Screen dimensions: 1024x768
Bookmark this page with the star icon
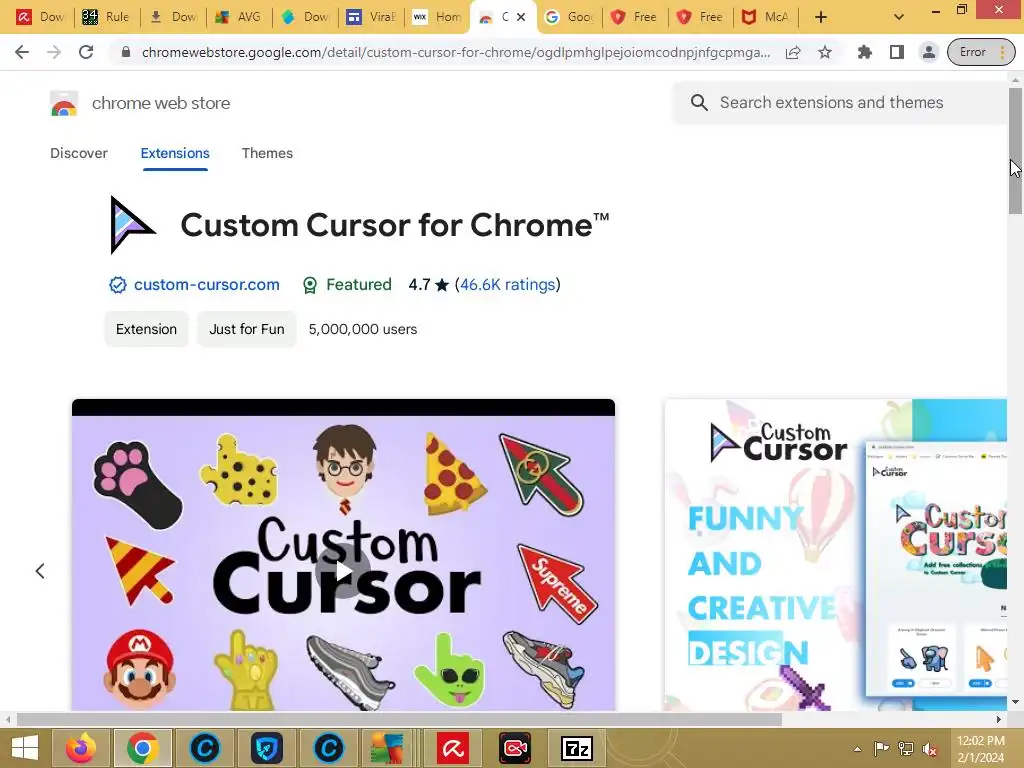[825, 52]
